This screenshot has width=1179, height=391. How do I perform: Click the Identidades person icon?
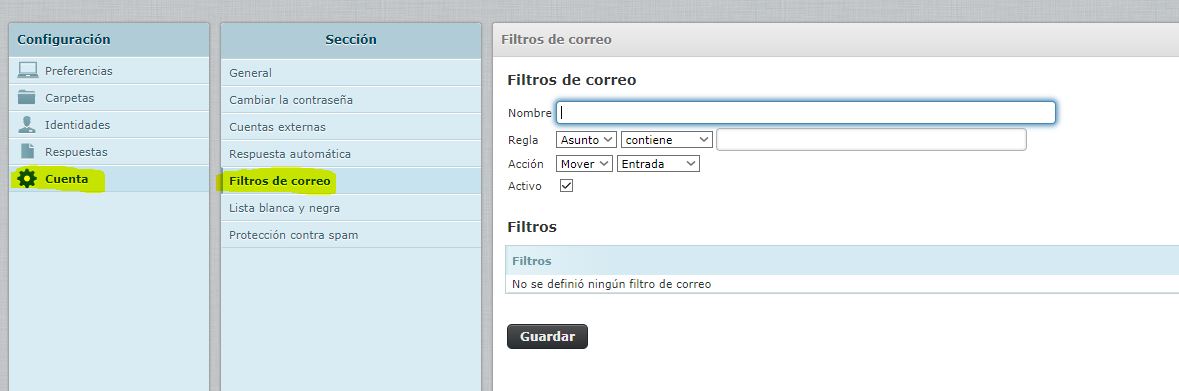click(x=27, y=124)
